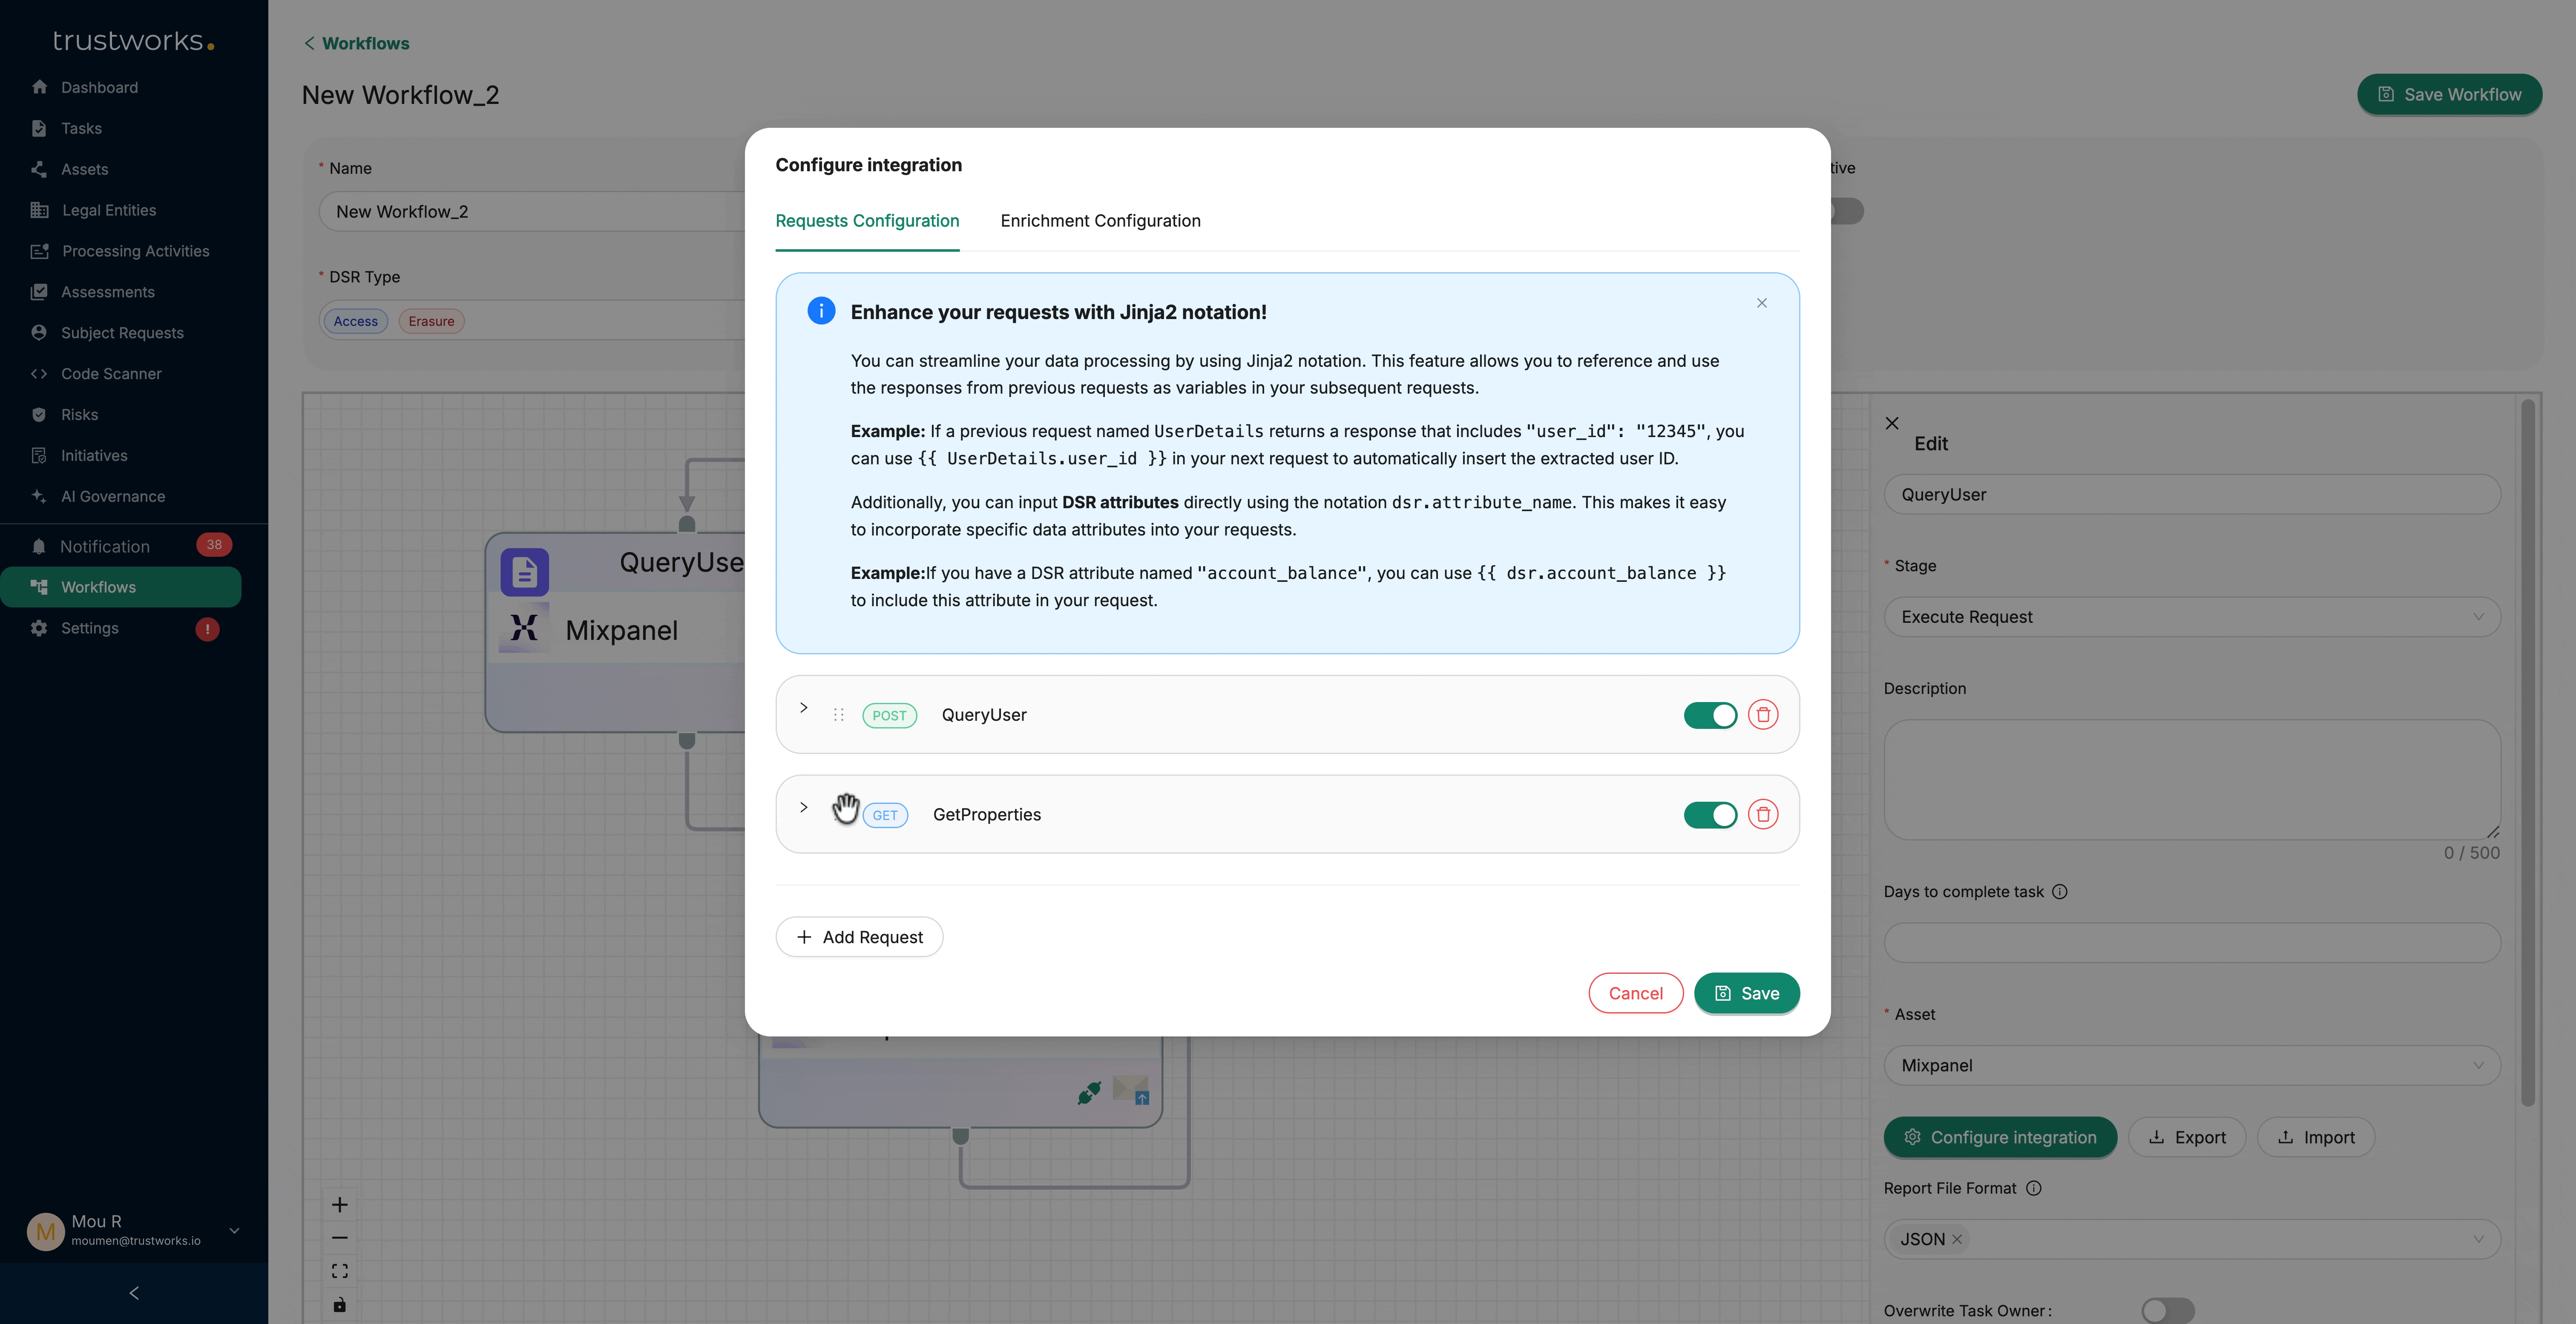
Task: Click Cancel in the Configure integration dialog
Action: [1635, 993]
